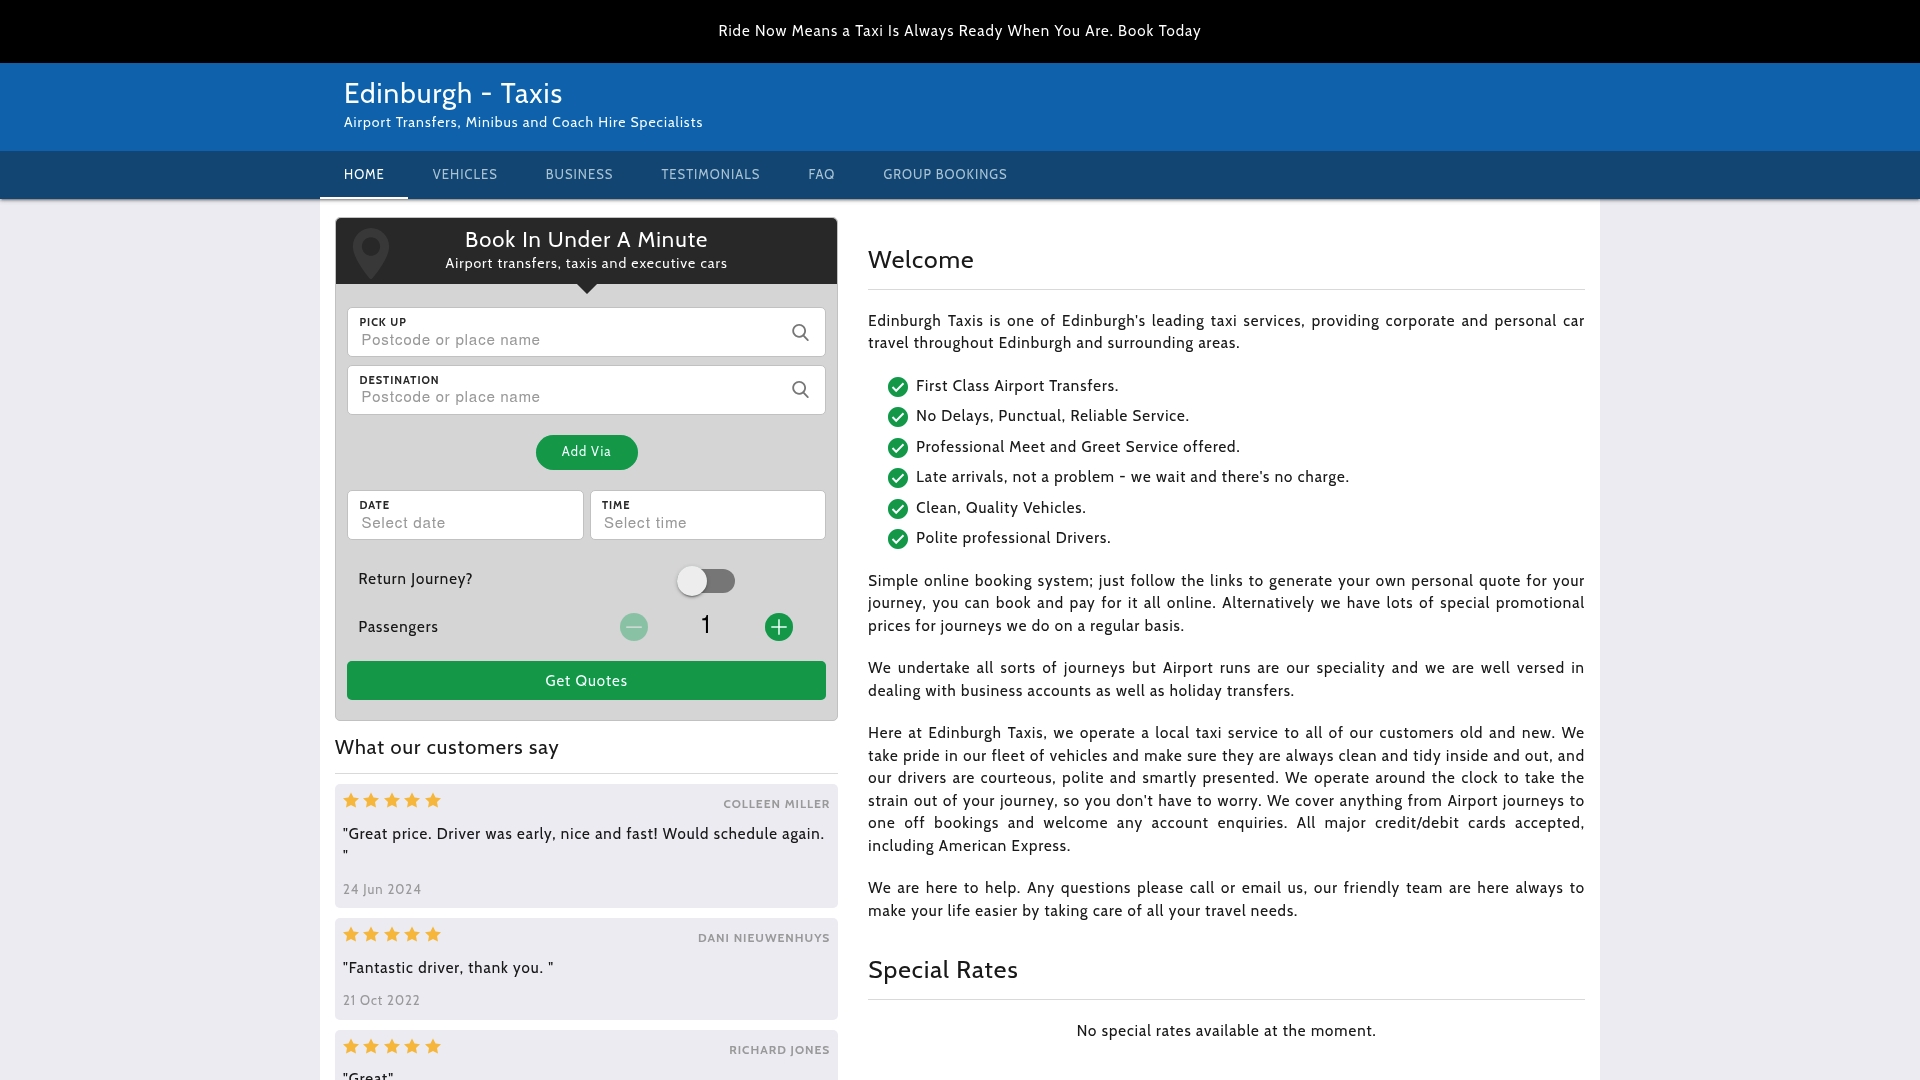Screen dimensions: 1920x1080
Task: Click the minus icon to reduce passengers
Action: [634, 627]
